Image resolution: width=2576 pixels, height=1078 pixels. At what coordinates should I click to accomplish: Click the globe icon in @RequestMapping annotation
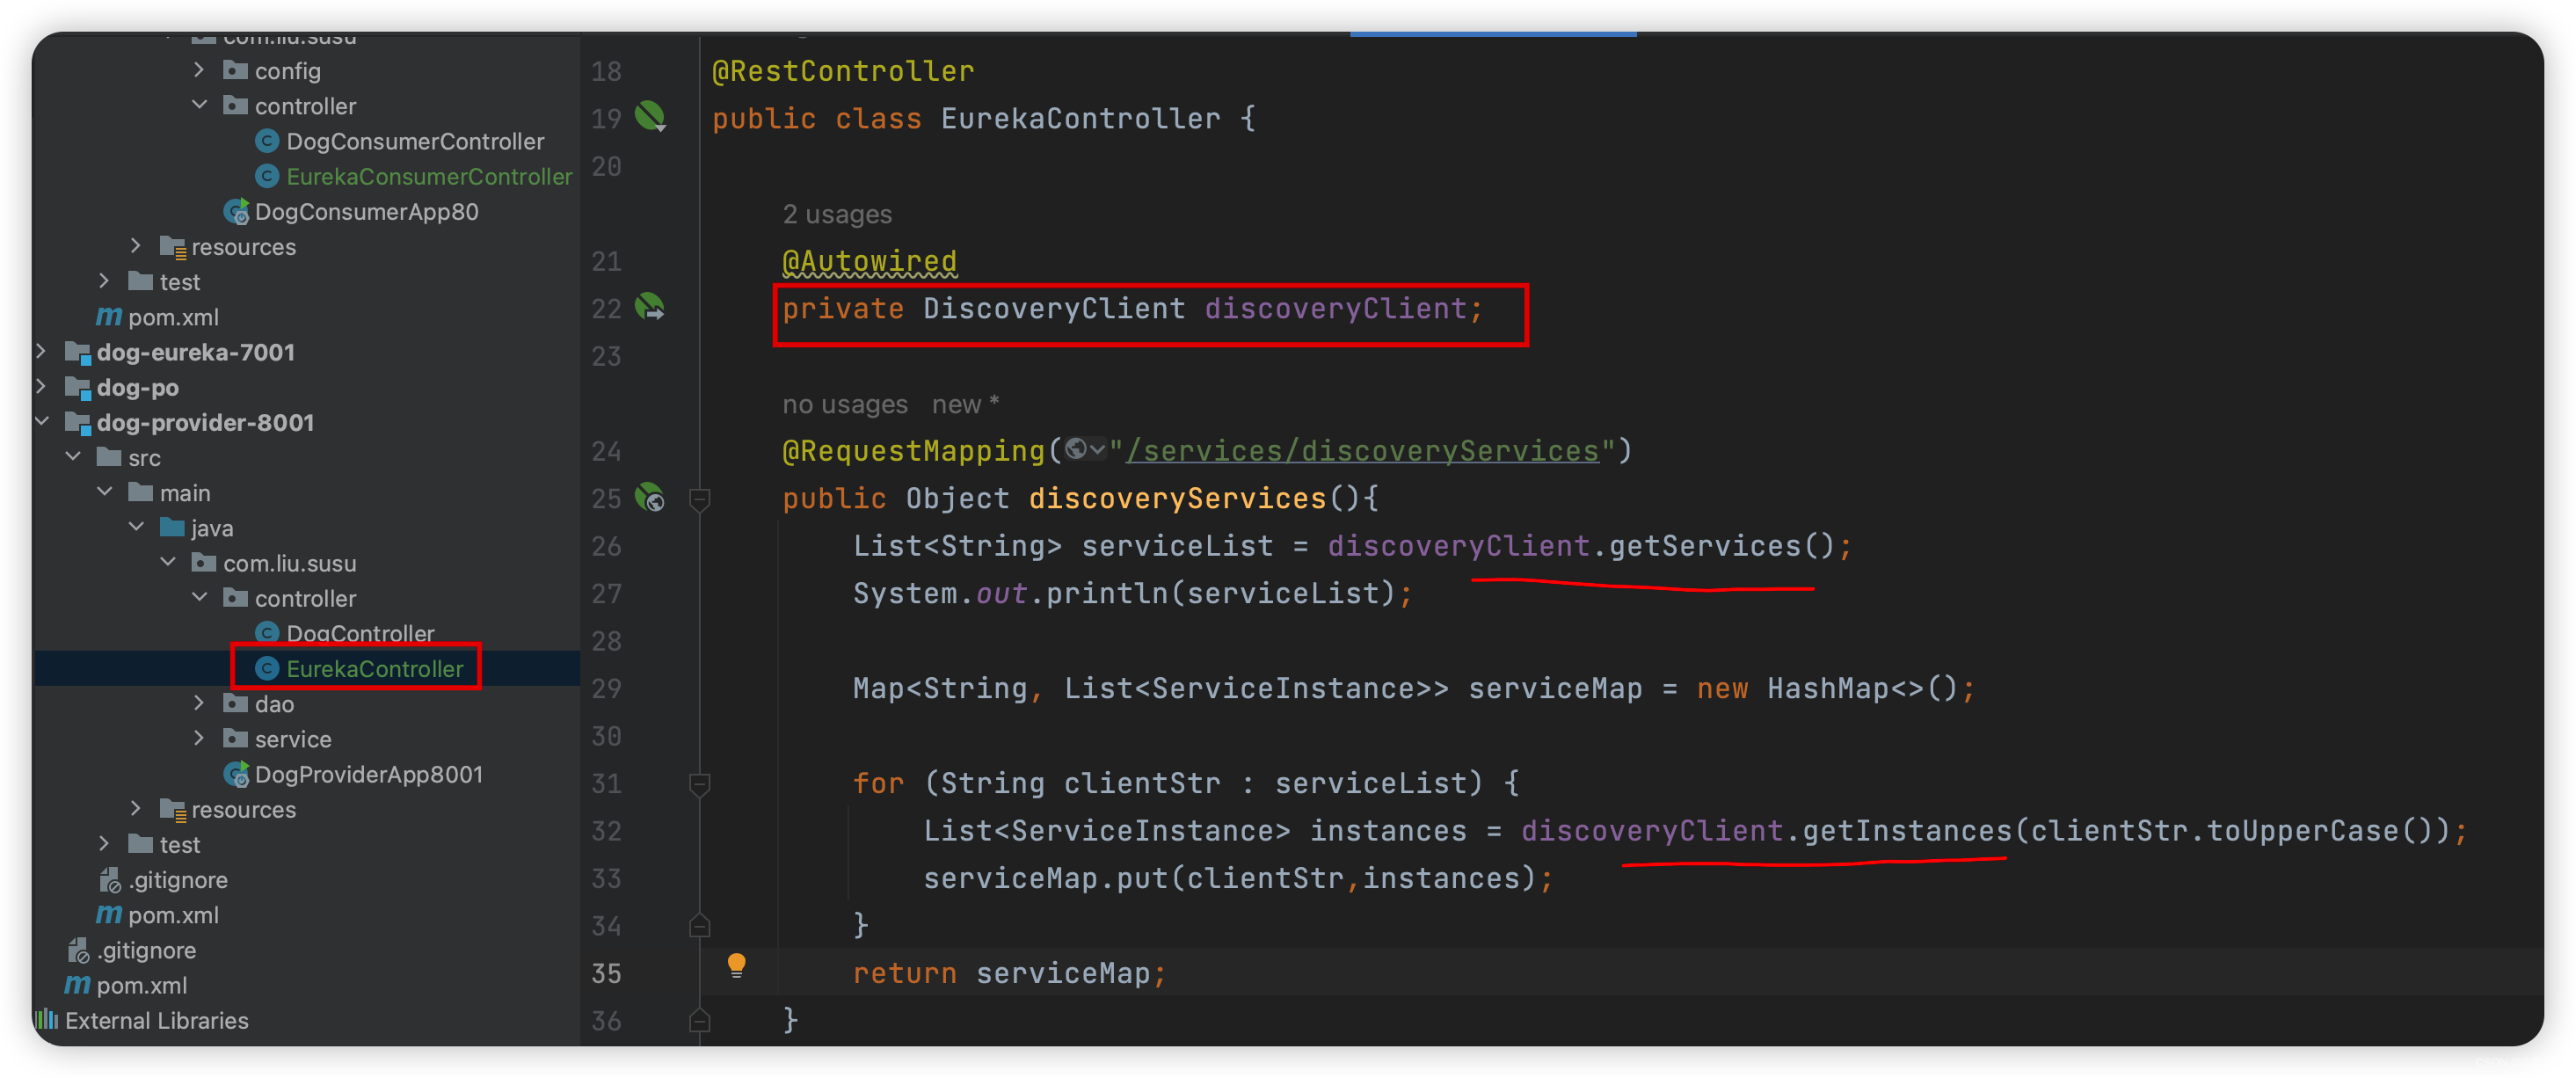point(1077,450)
